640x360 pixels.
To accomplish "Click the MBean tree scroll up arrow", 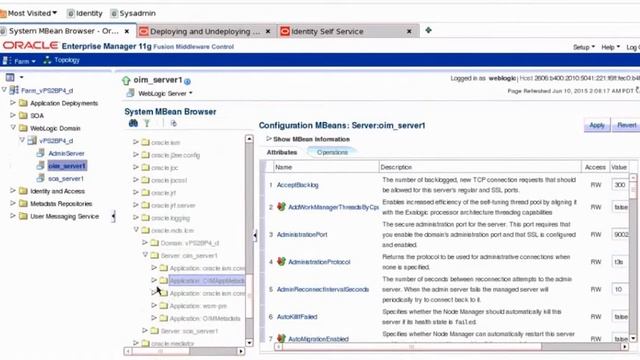I will [249, 139].
